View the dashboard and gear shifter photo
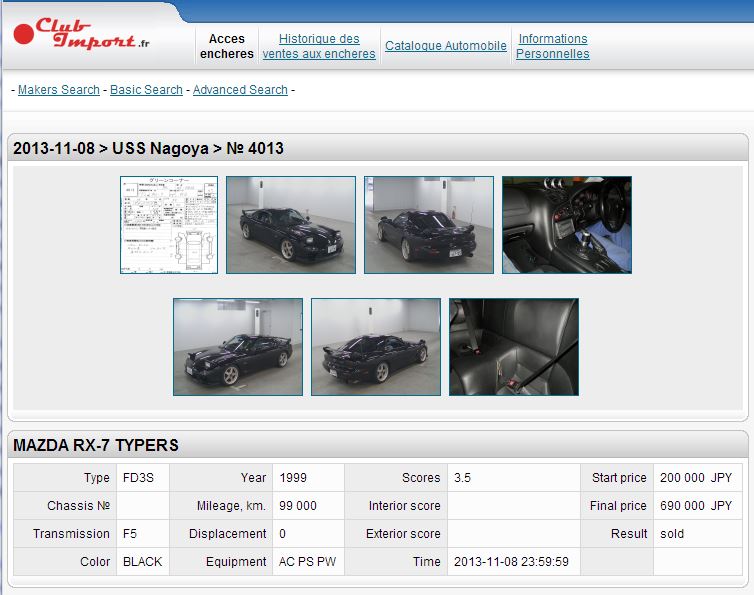The image size is (754, 595). click(x=567, y=225)
